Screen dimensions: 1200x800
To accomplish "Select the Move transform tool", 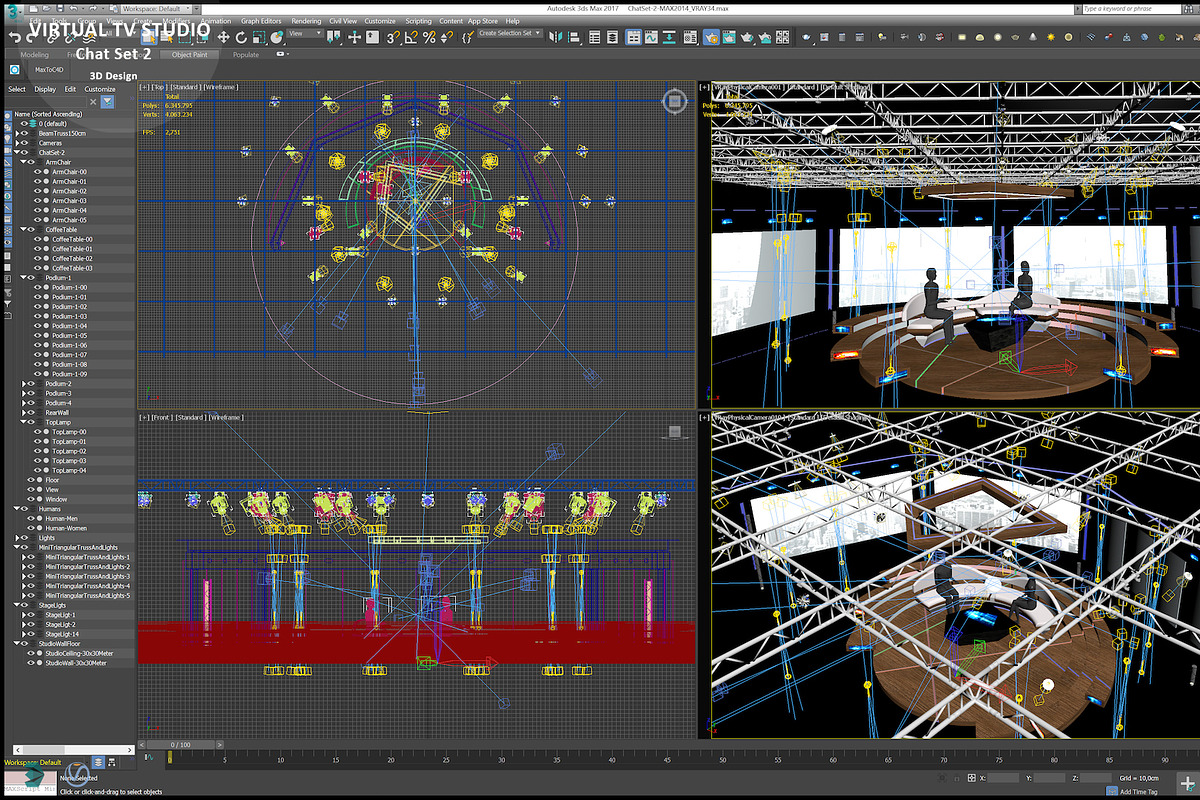I will point(223,37).
